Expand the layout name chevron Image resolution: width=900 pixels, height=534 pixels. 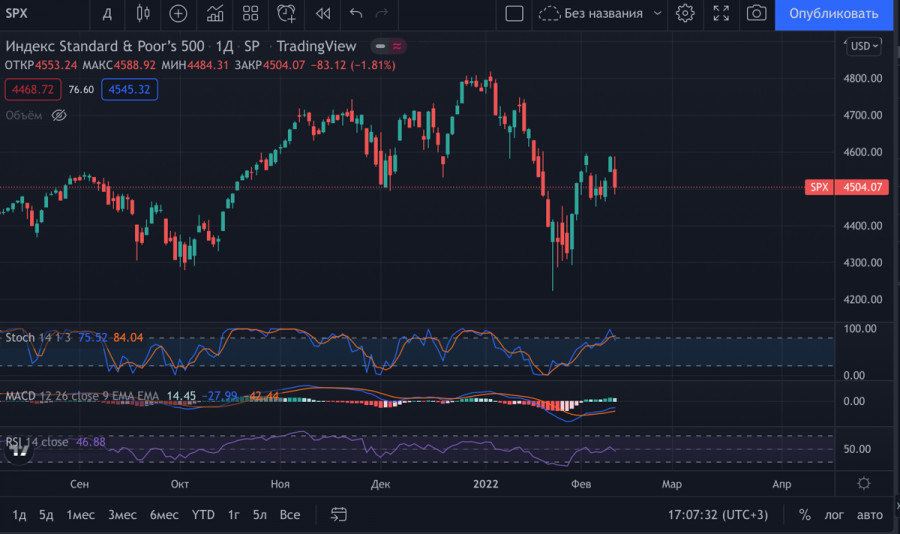point(657,13)
